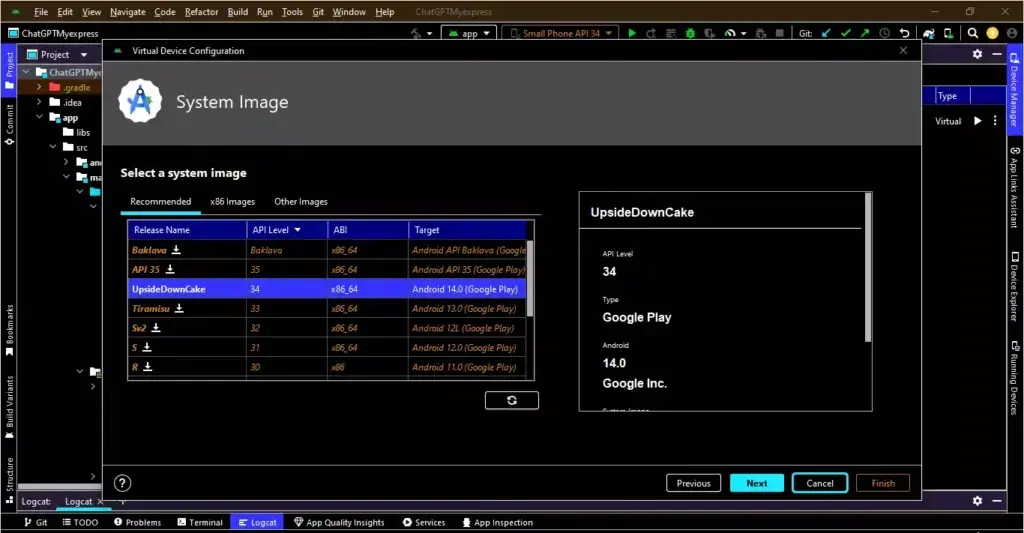Open the device actions three-dot menu
Viewport: 1024px width, 533px height.
pyautogui.click(x=995, y=121)
